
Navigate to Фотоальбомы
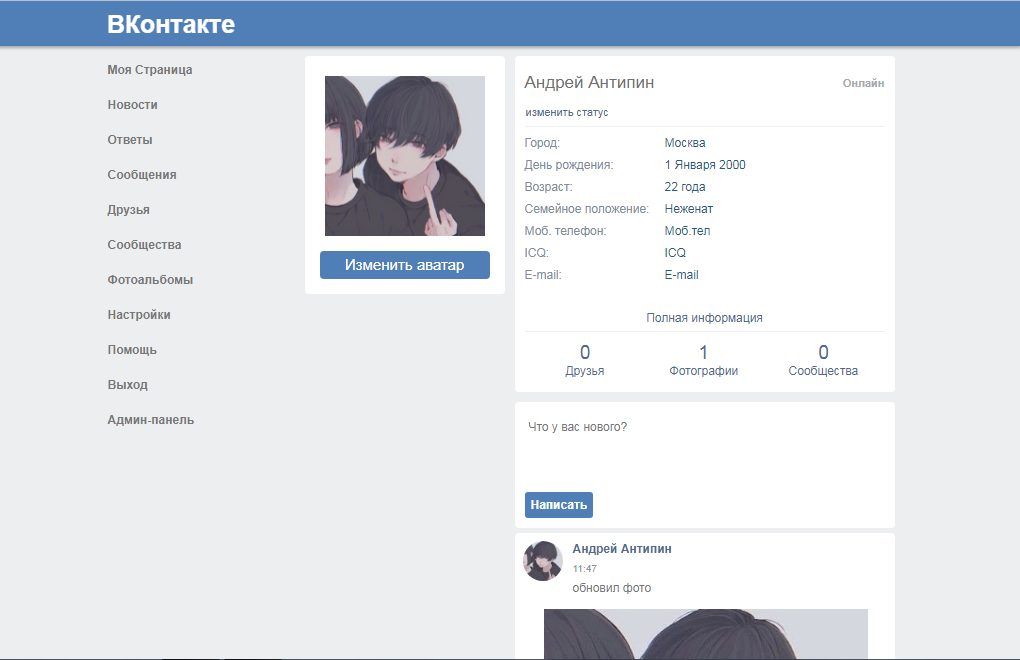tap(150, 280)
